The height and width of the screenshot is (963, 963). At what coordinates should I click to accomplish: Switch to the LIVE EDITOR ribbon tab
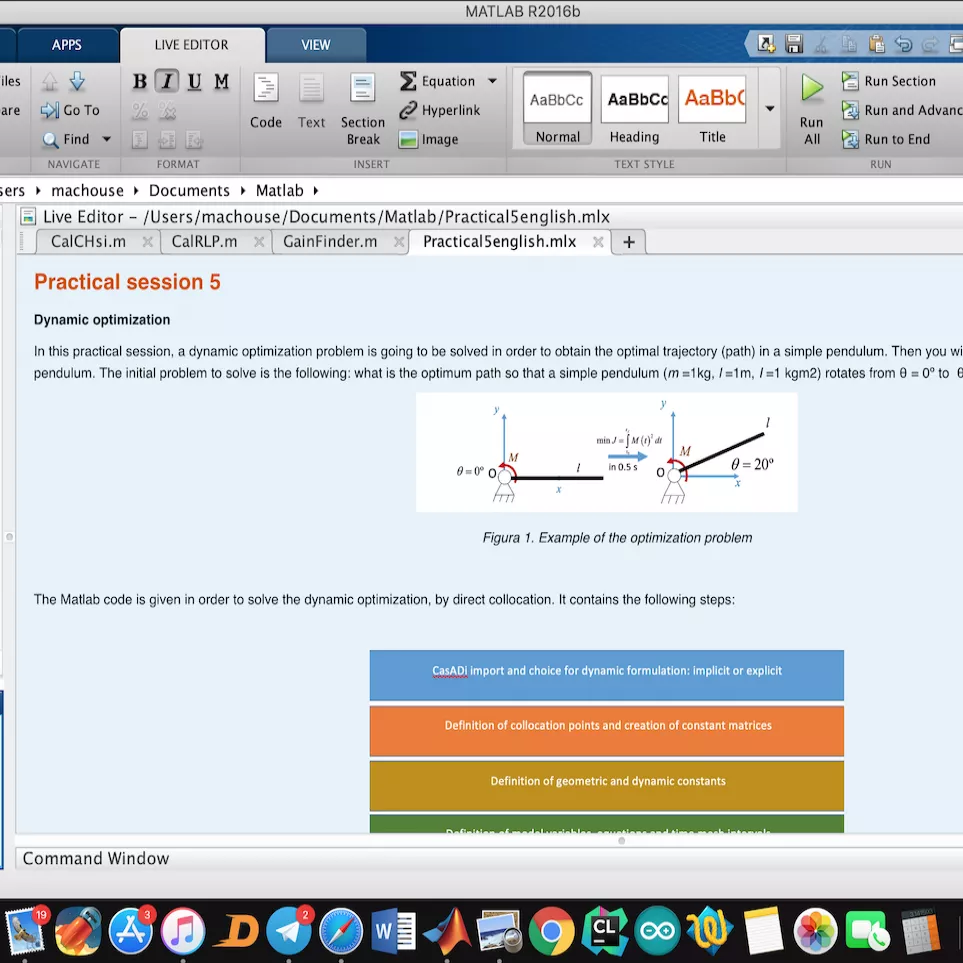[x=192, y=45]
